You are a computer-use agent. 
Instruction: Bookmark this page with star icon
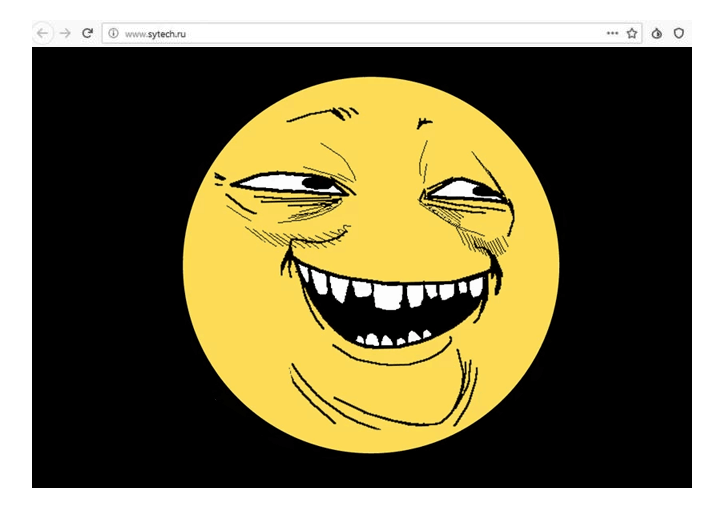[632, 33]
